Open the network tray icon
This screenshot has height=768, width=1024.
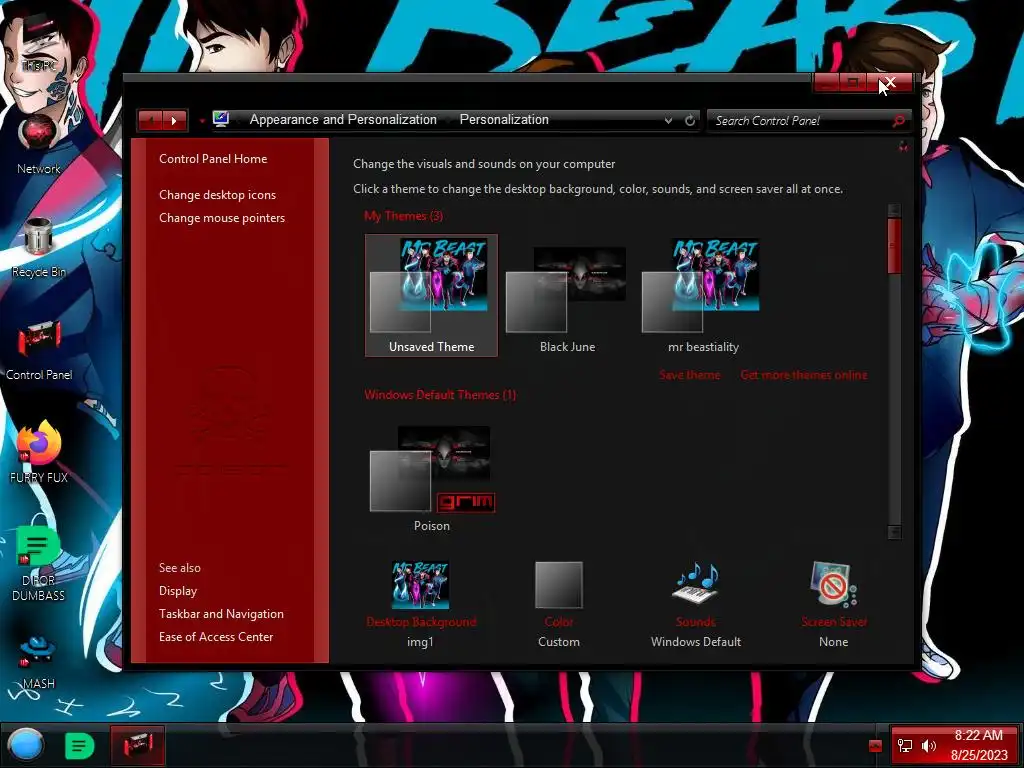pos(905,746)
